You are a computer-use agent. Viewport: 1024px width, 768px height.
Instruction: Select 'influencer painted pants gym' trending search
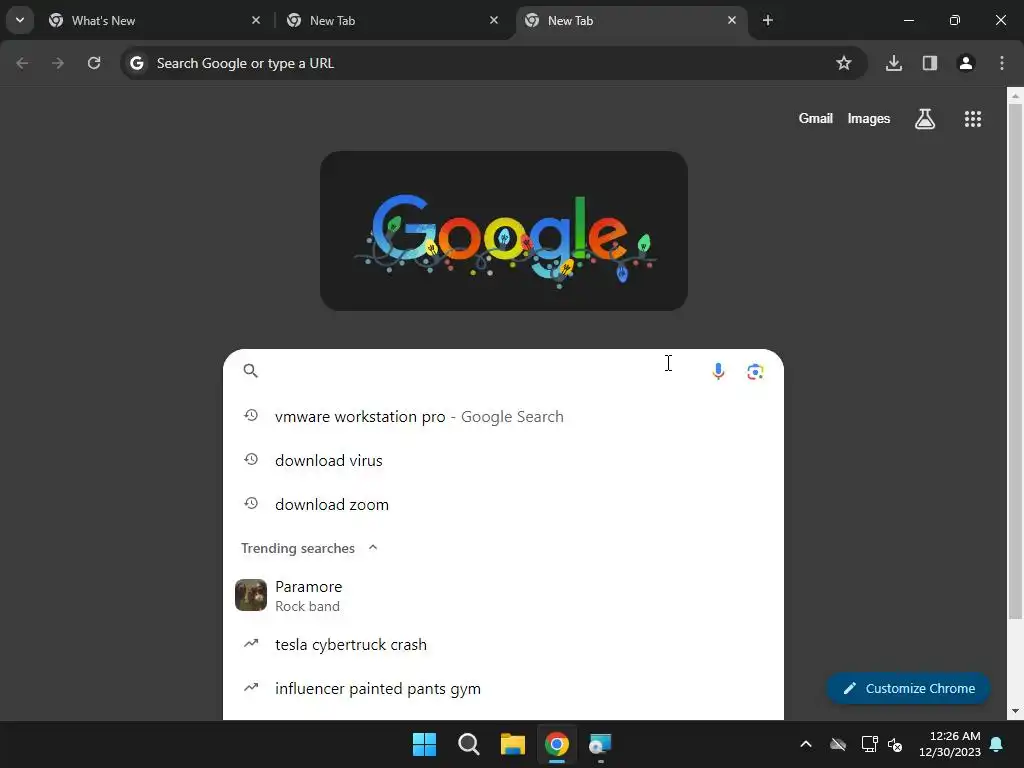pos(503,688)
